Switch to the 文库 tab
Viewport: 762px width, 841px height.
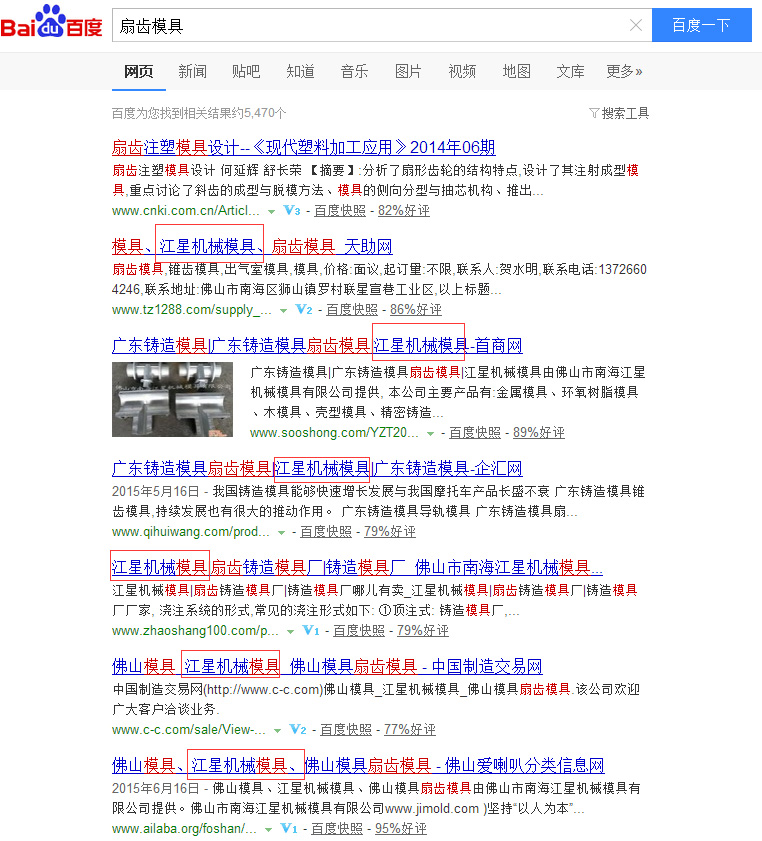point(570,71)
